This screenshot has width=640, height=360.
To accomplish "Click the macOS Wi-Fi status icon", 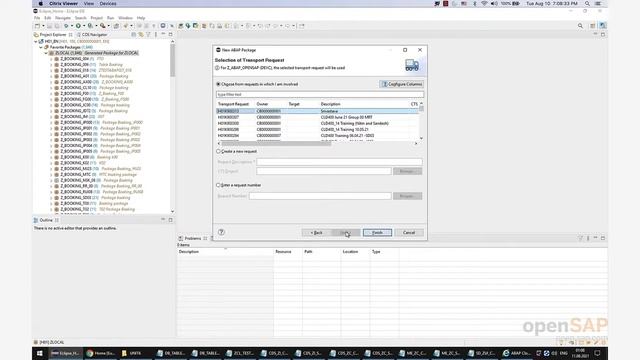I will [484, 3].
